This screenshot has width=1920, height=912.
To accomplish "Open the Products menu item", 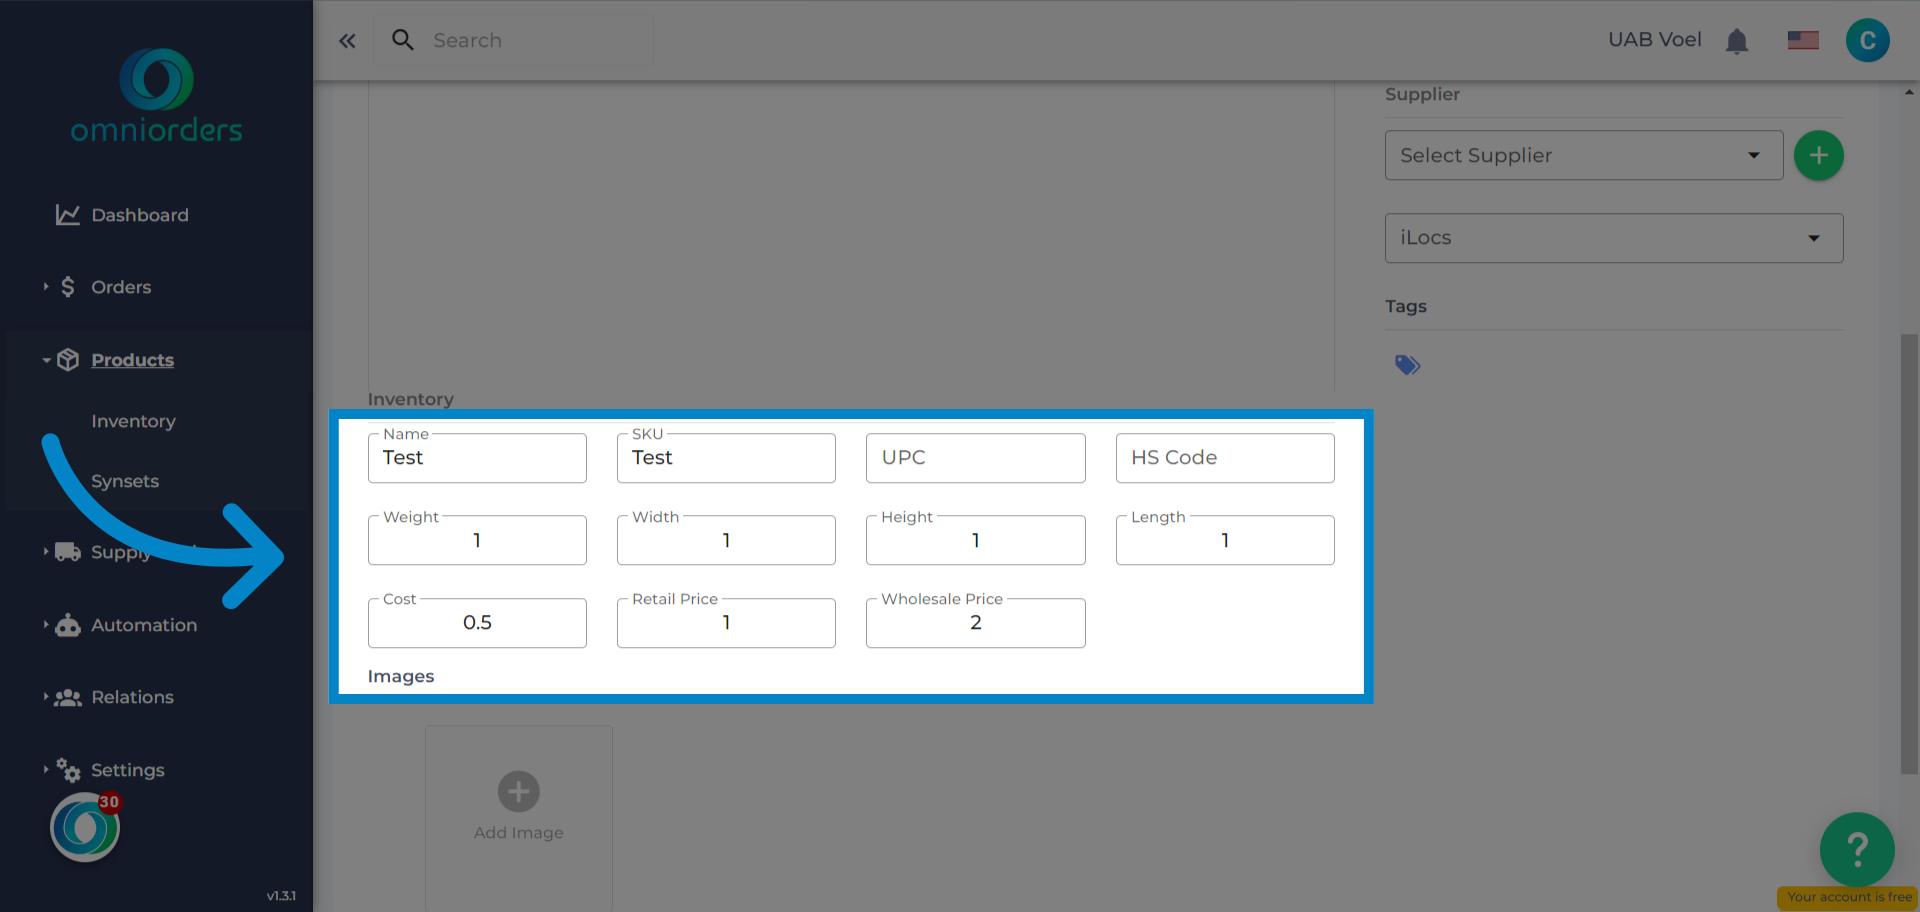I will [132, 360].
